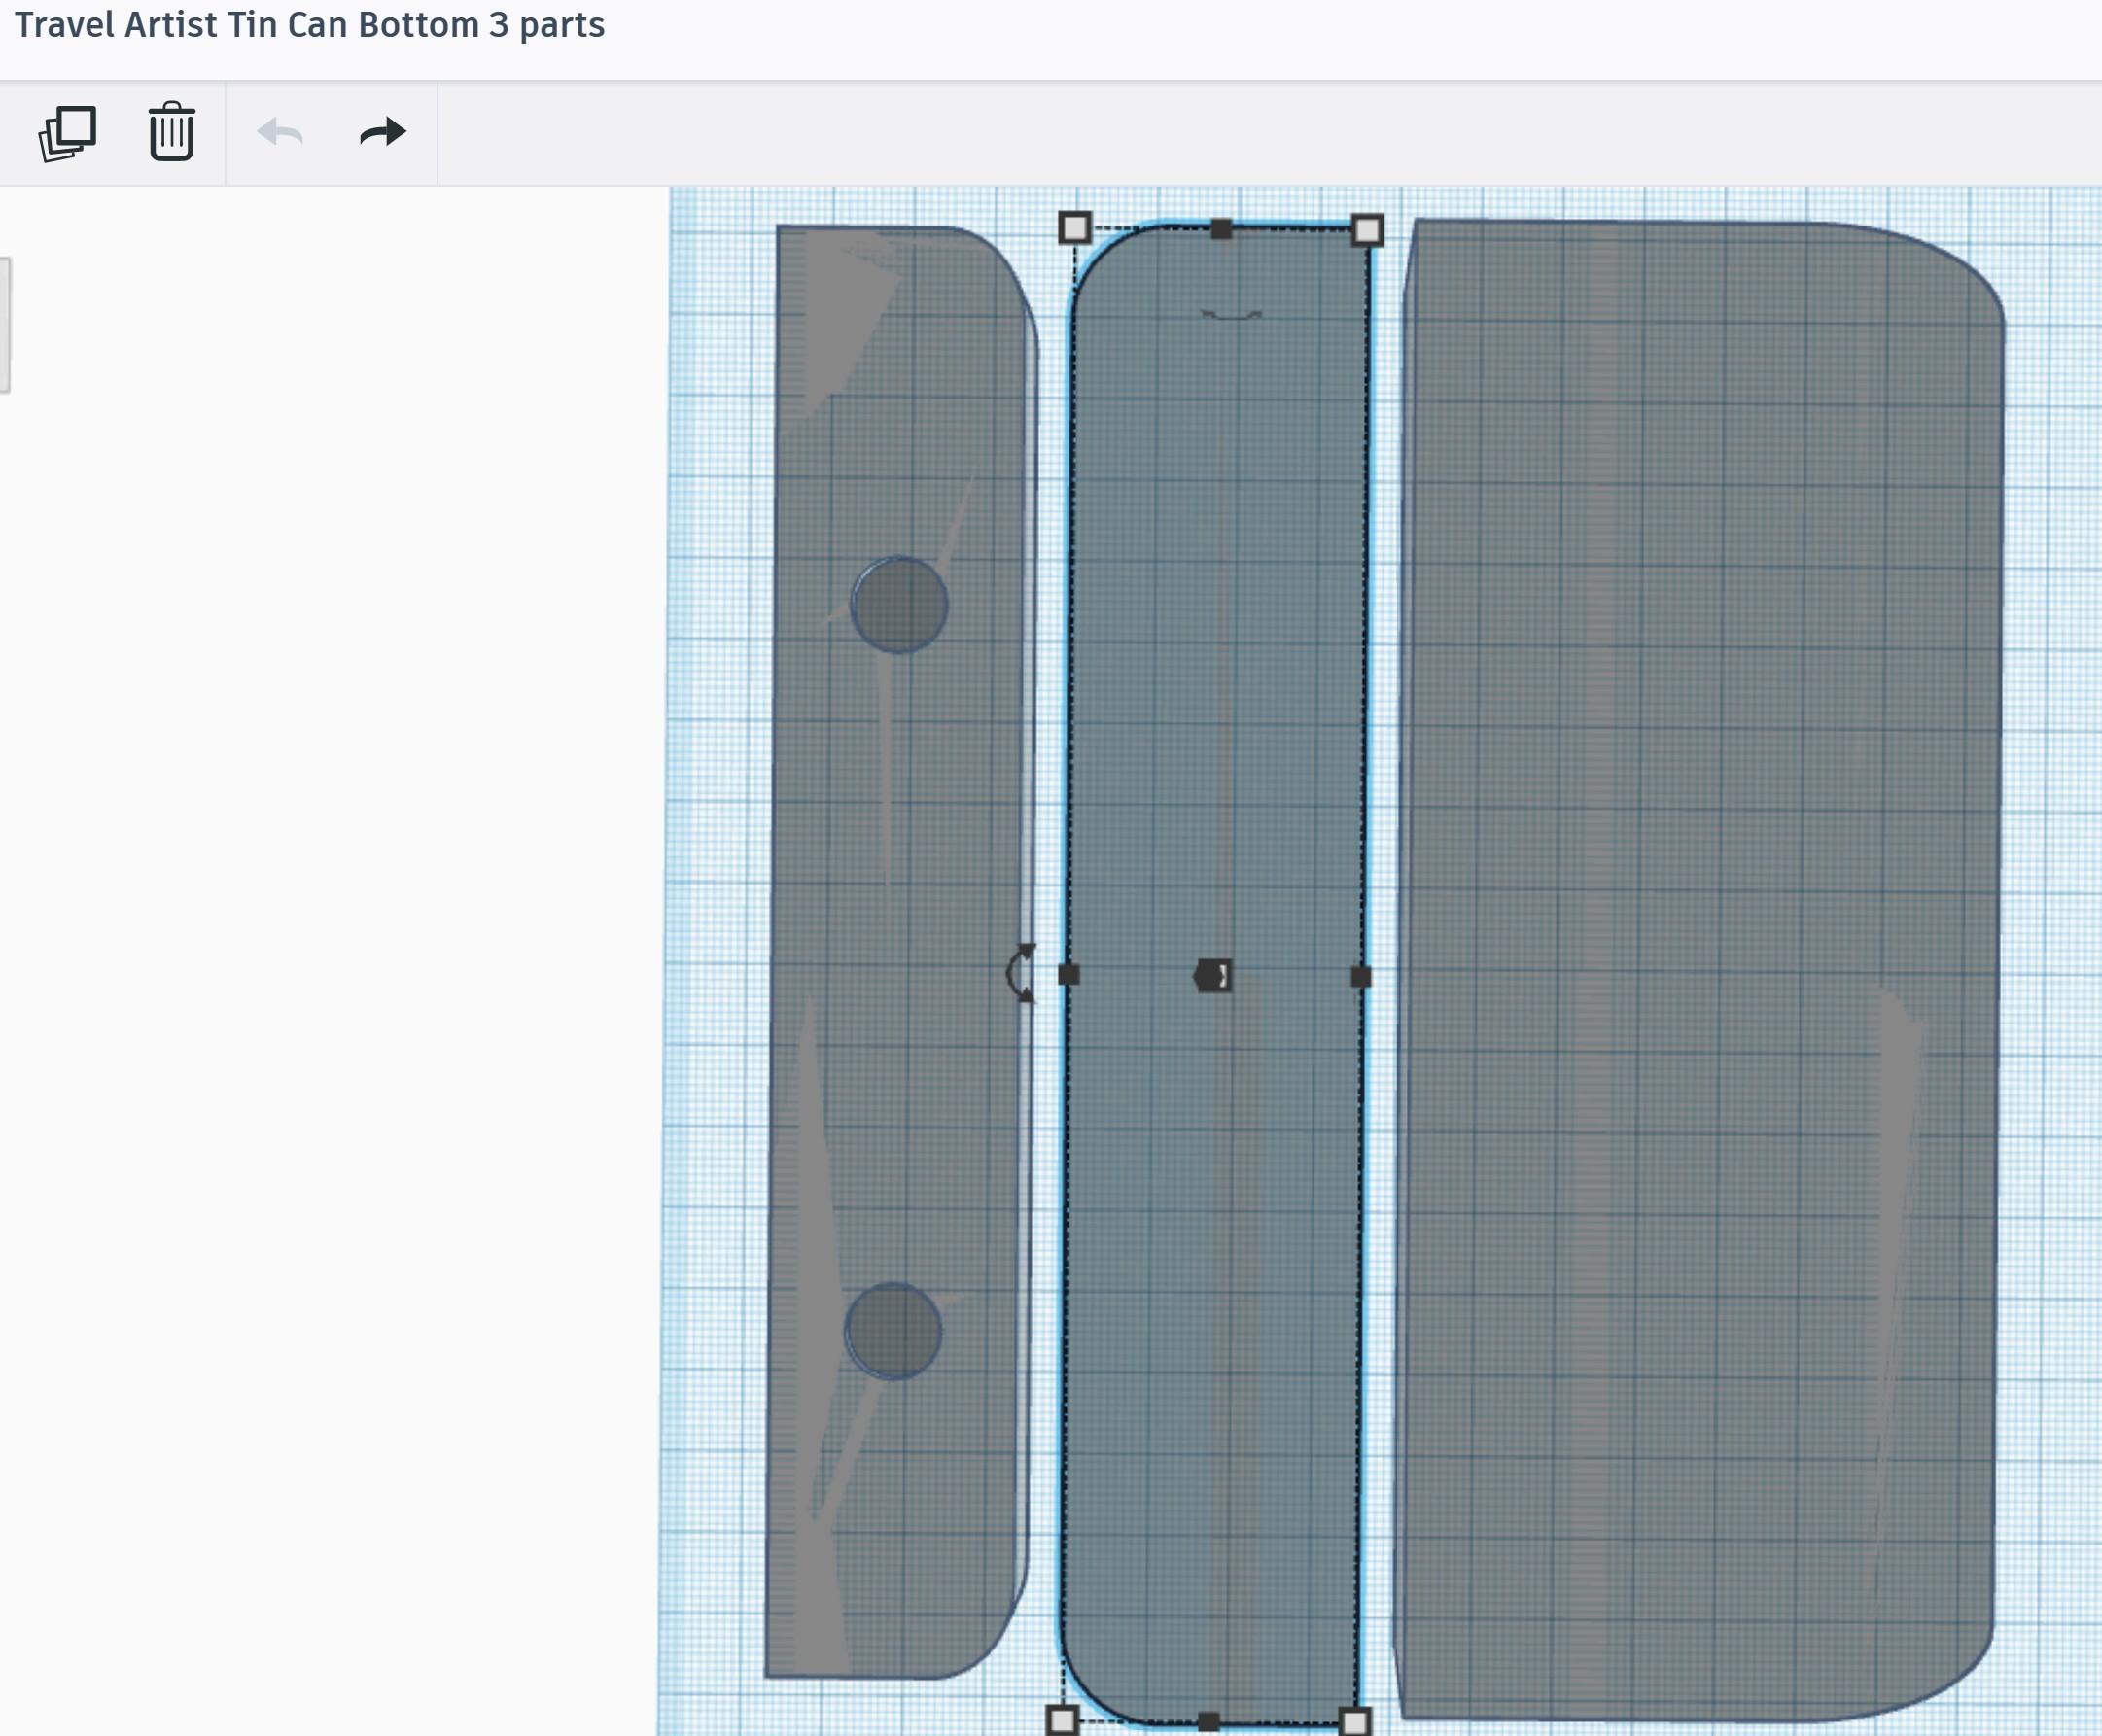The height and width of the screenshot is (1736, 2102).
Task: Click the upper circular hole on left part
Action: tap(899, 605)
